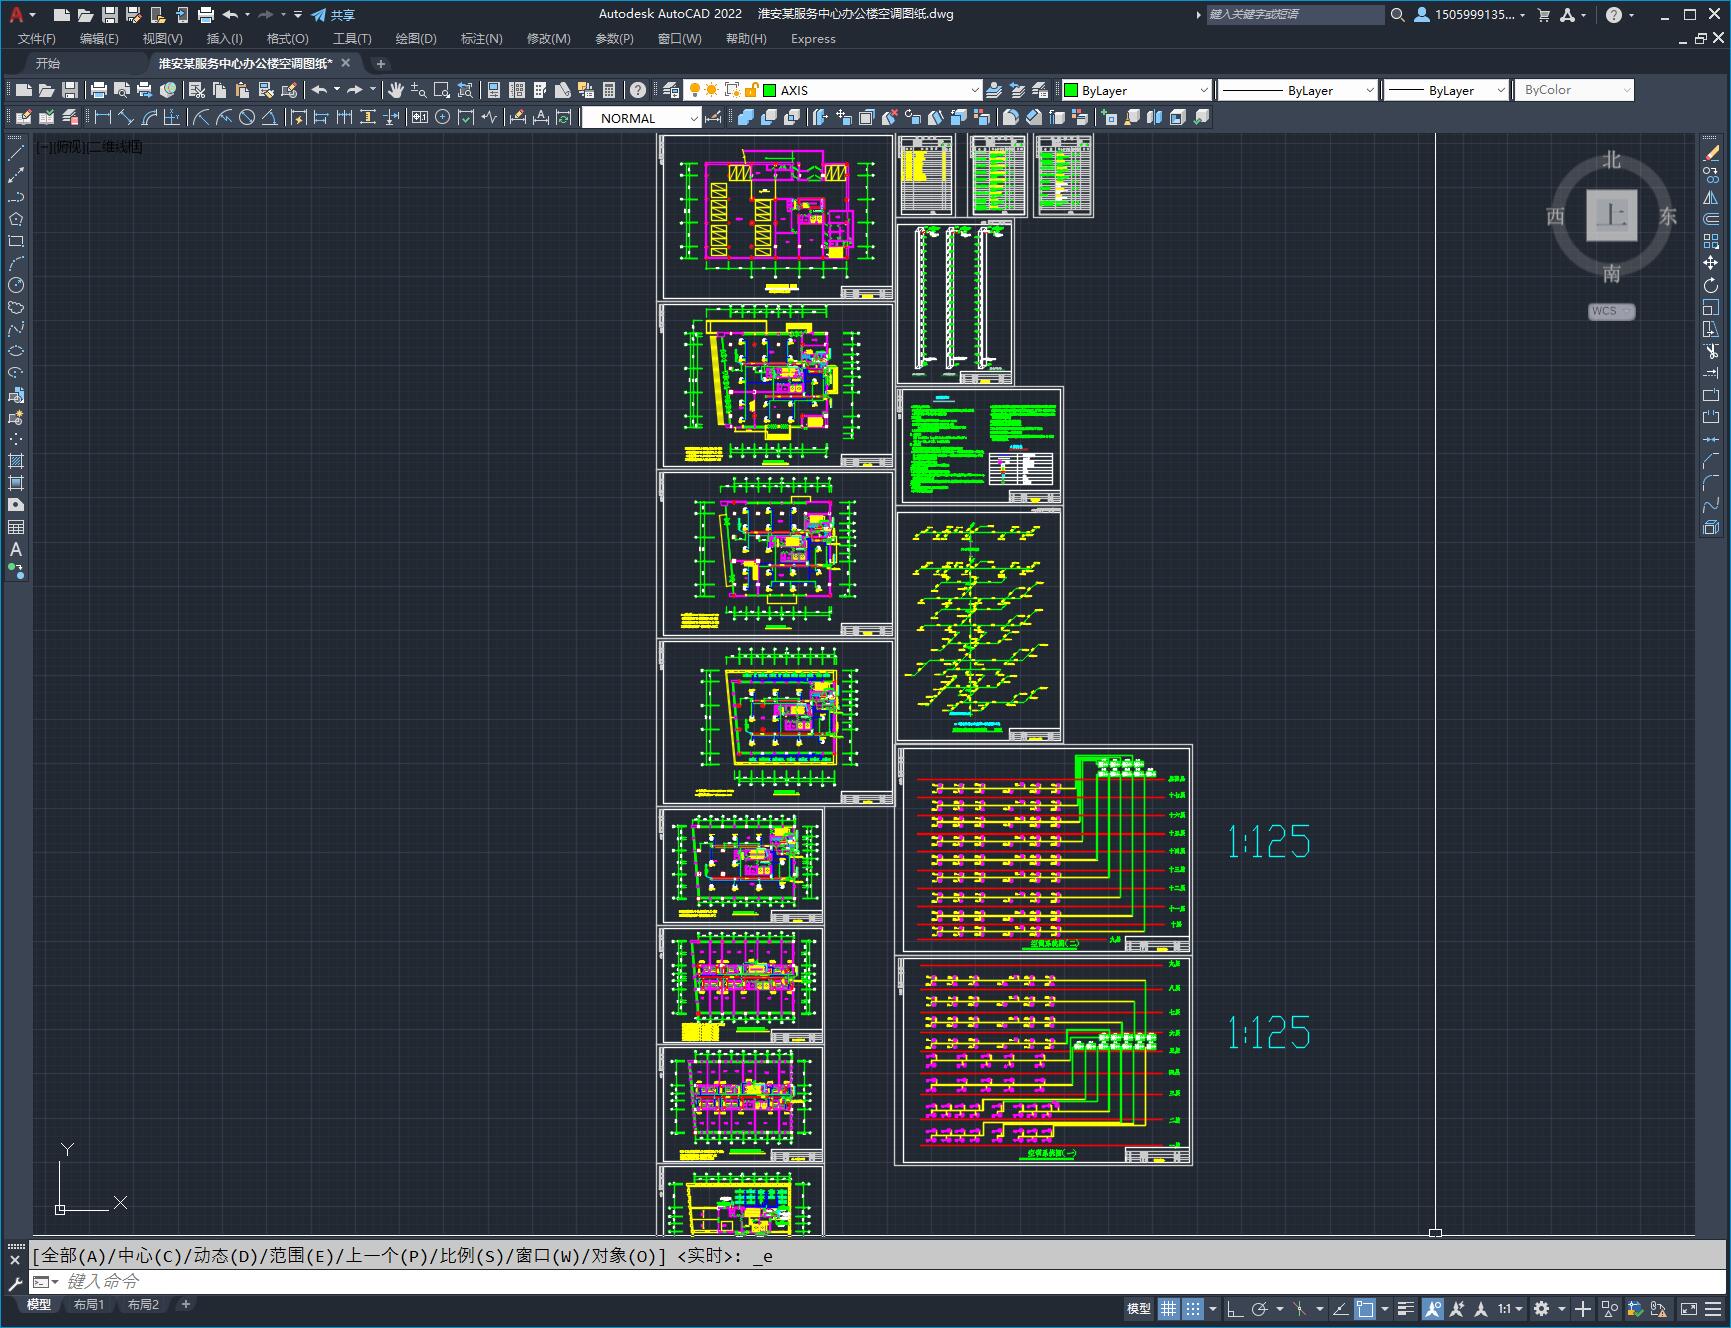1731x1328 pixels.
Task: Activate the Pan hand tool
Action: pos(396,90)
